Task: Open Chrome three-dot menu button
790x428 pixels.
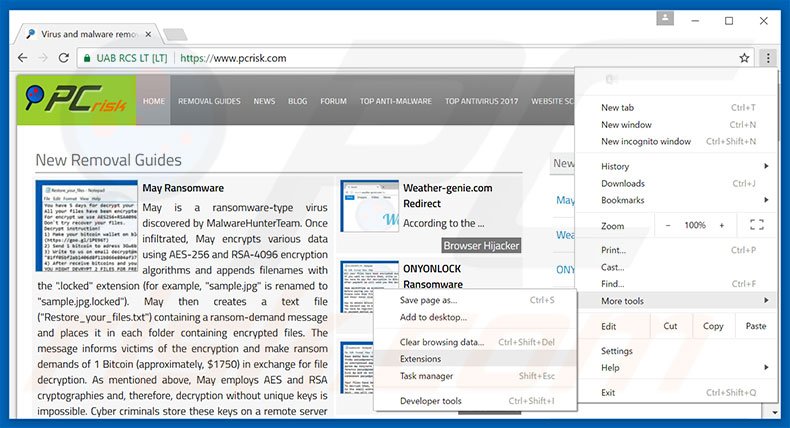Action: tap(768, 58)
